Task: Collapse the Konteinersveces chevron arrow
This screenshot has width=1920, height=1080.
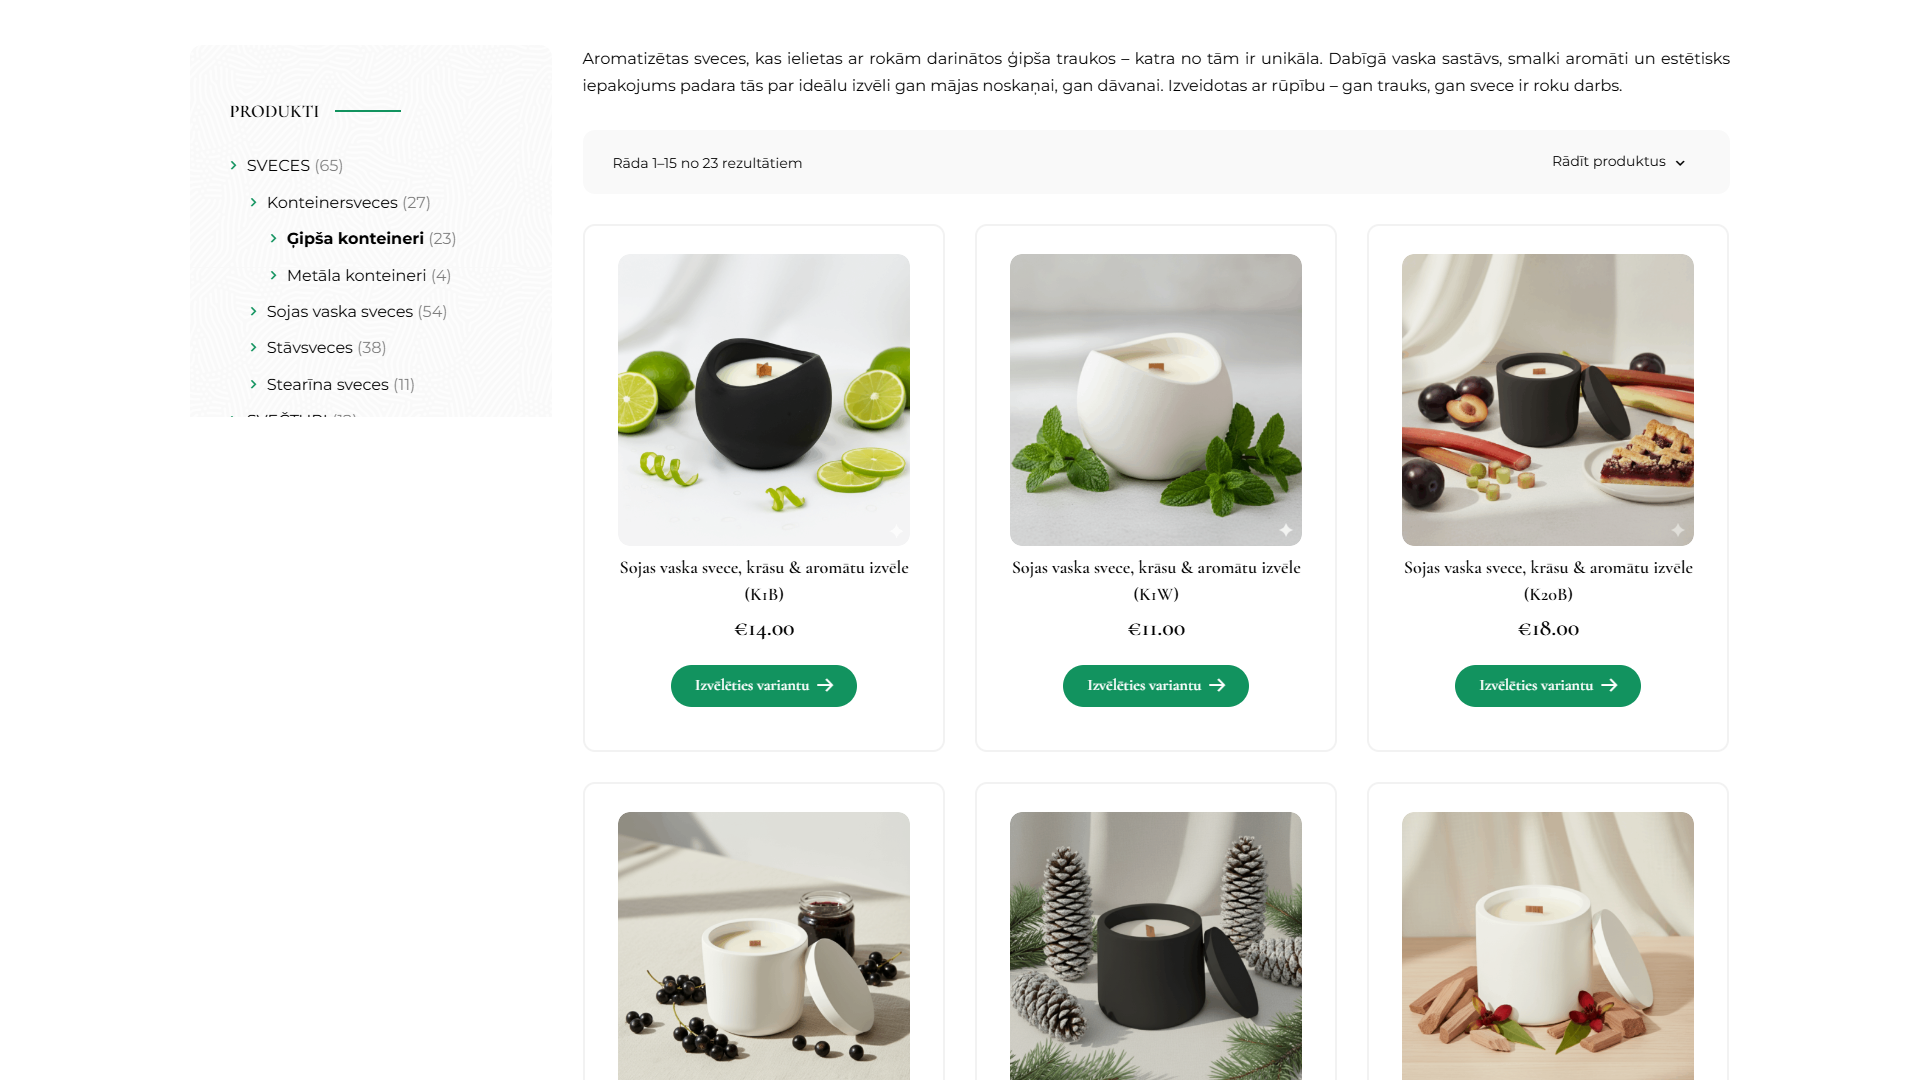Action: click(253, 202)
